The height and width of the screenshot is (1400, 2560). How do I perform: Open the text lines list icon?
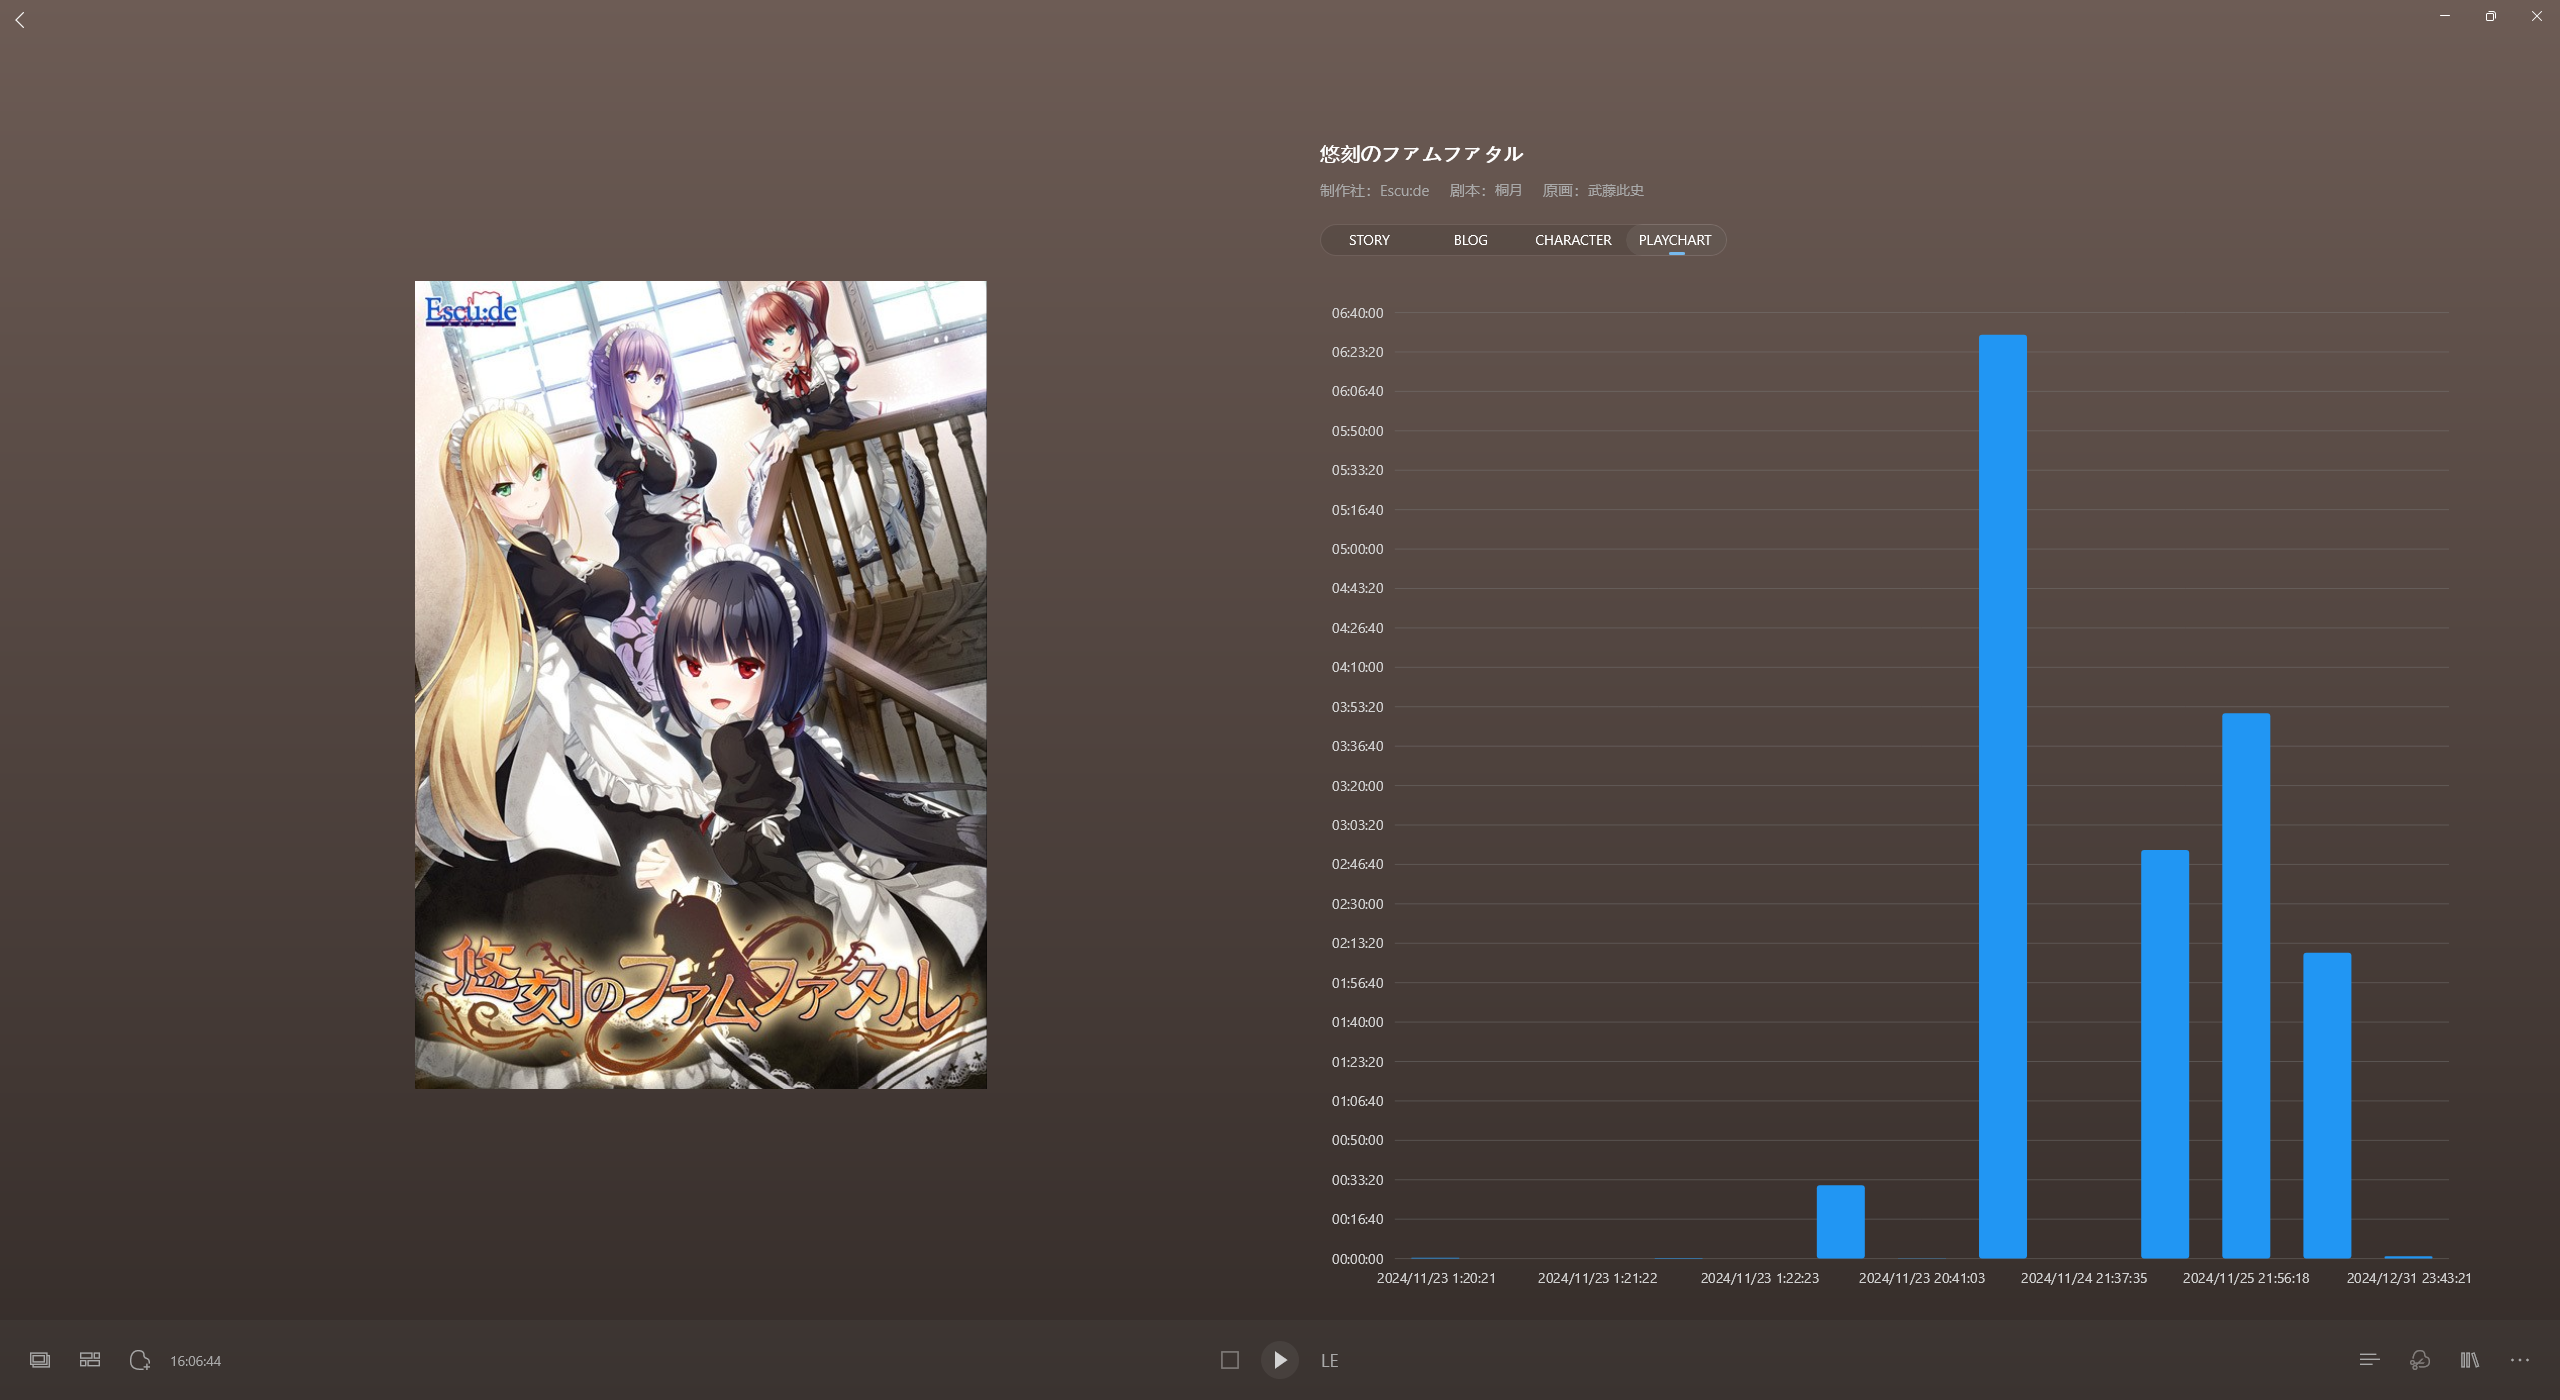2369,1360
